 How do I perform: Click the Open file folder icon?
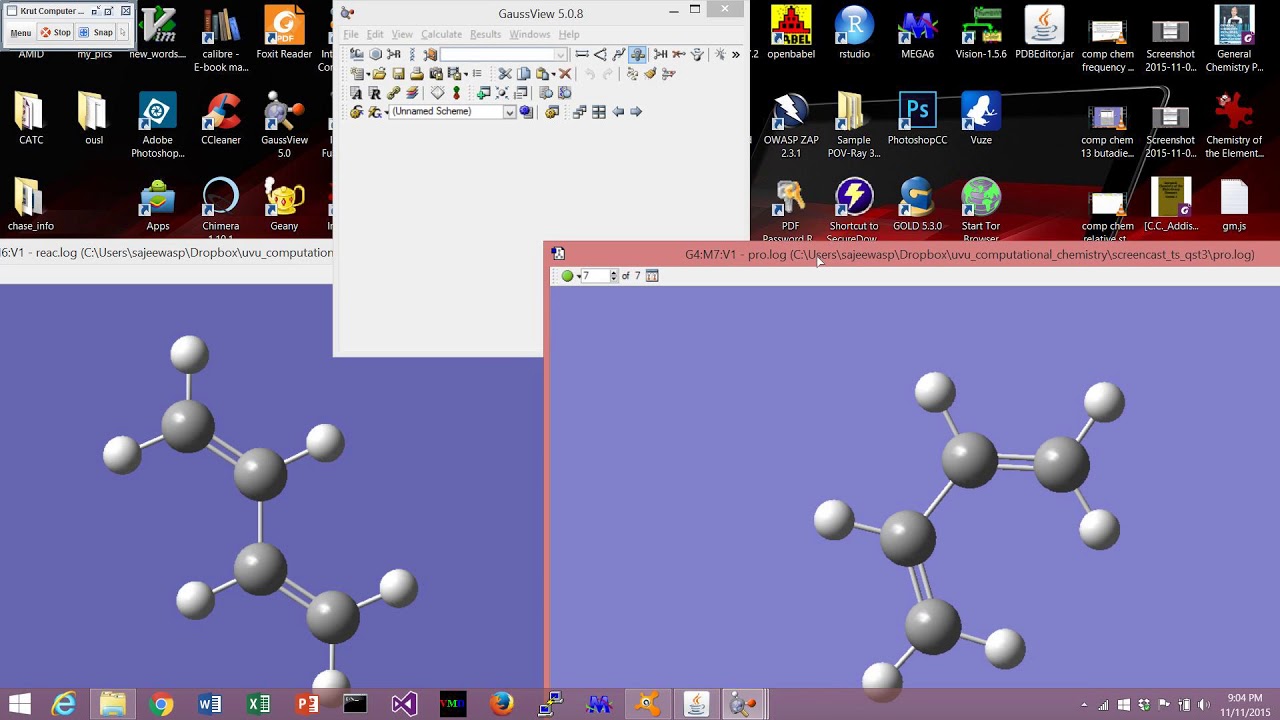click(379, 73)
